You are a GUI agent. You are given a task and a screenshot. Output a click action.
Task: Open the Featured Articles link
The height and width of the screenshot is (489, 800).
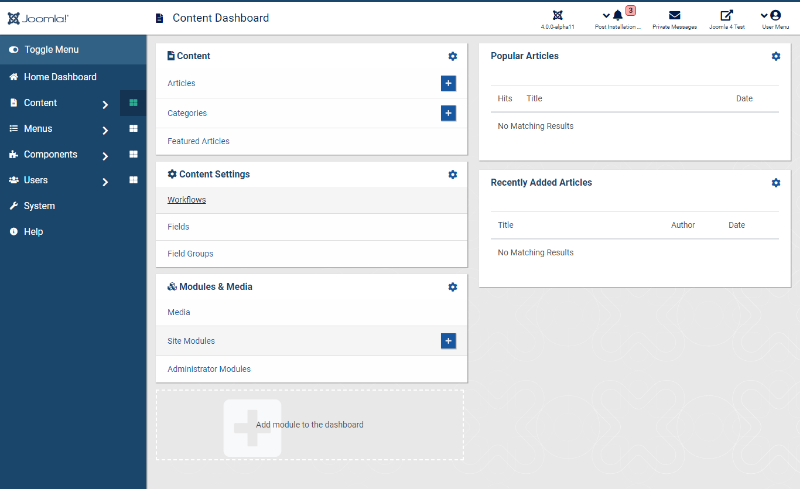click(x=198, y=141)
